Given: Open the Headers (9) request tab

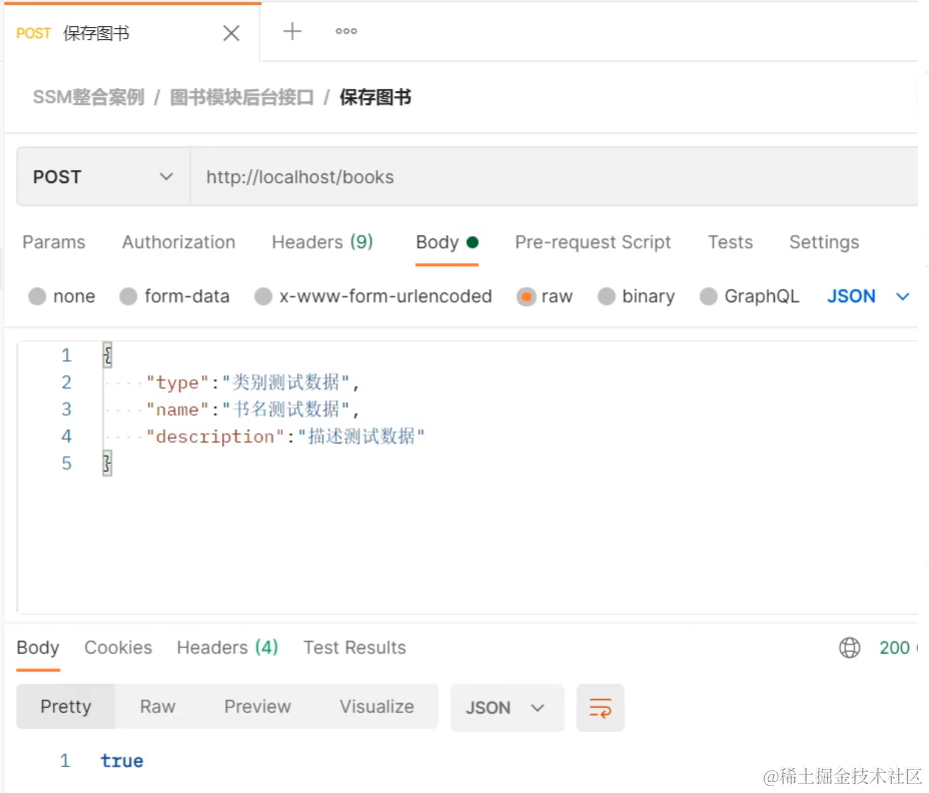Looking at the screenshot, I should coord(322,242).
